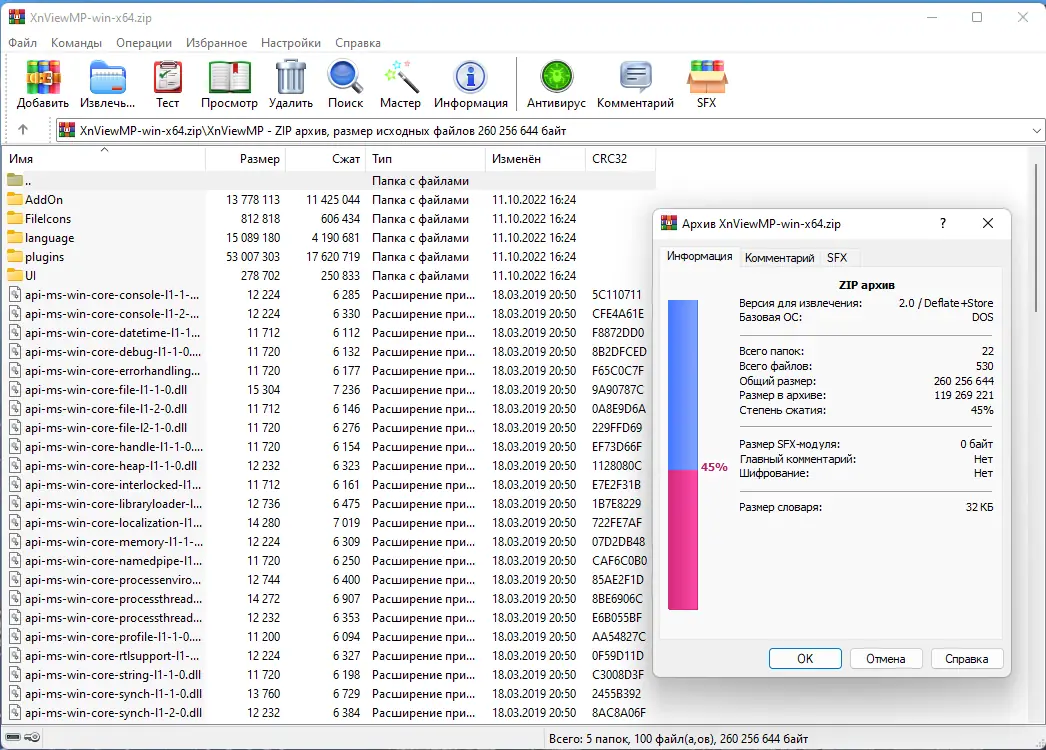Sort by the Изменён column header
The height and width of the screenshot is (750, 1046).
coord(534,159)
